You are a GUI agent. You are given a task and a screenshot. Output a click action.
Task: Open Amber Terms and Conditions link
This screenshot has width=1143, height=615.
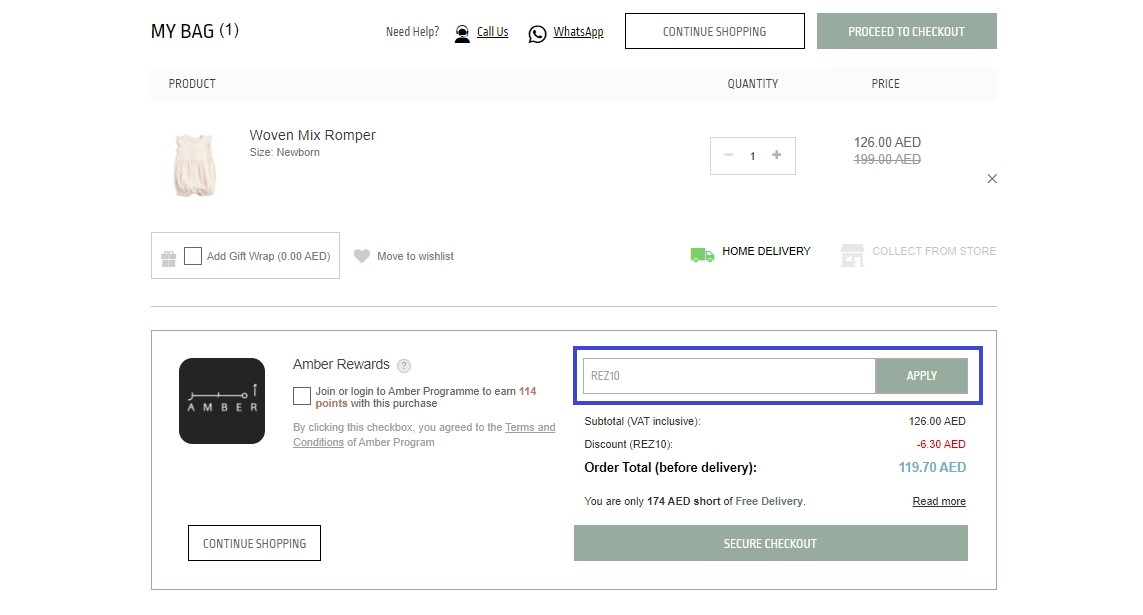point(530,428)
